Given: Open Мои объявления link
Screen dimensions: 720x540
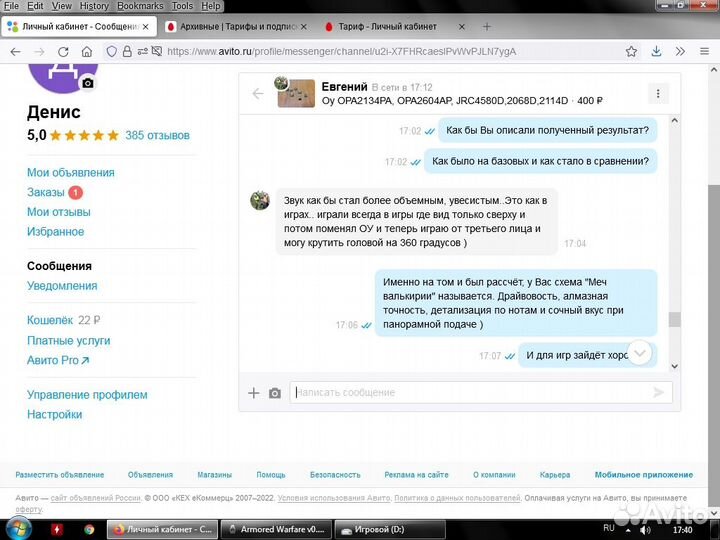Looking at the screenshot, I should point(70,173).
